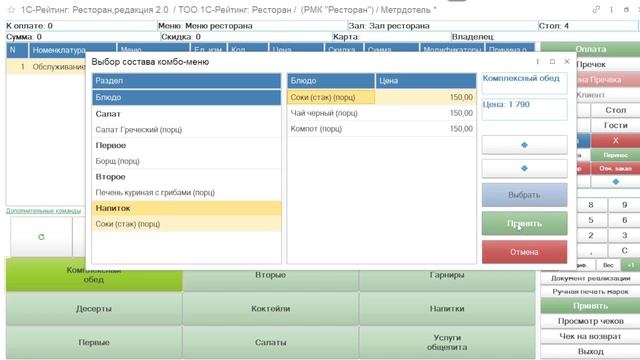This screenshot has width=640, height=360.
Task: Open Дополнительные команды link
Action: [43, 211]
